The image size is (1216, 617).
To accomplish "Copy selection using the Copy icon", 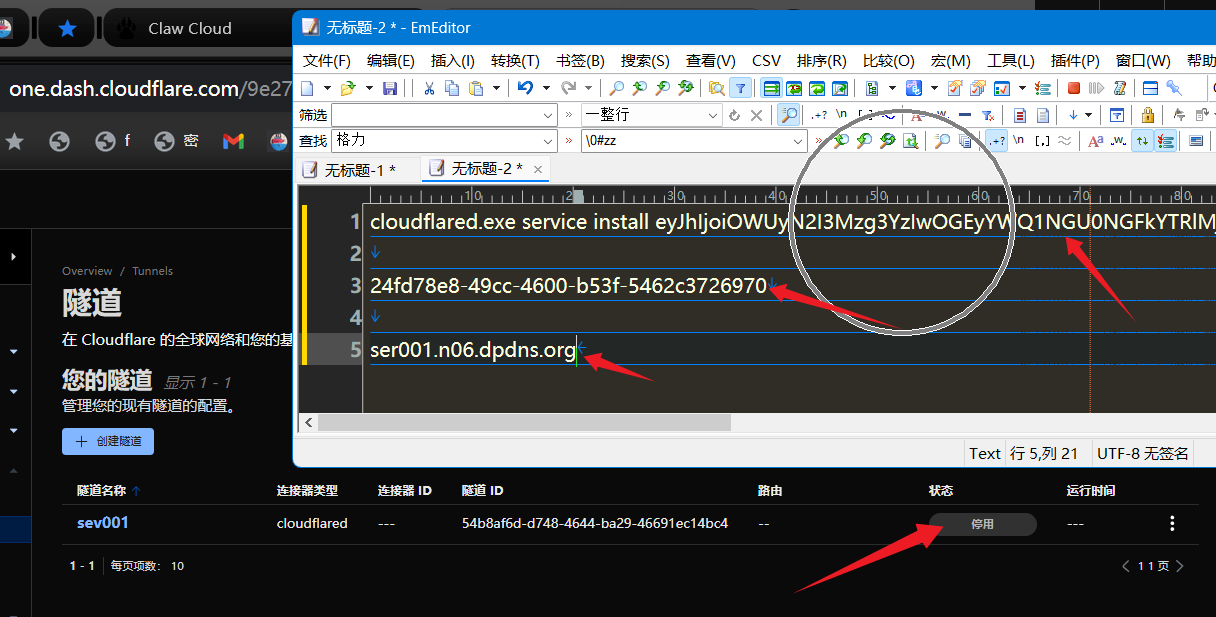I will pyautogui.click(x=452, y=88).
